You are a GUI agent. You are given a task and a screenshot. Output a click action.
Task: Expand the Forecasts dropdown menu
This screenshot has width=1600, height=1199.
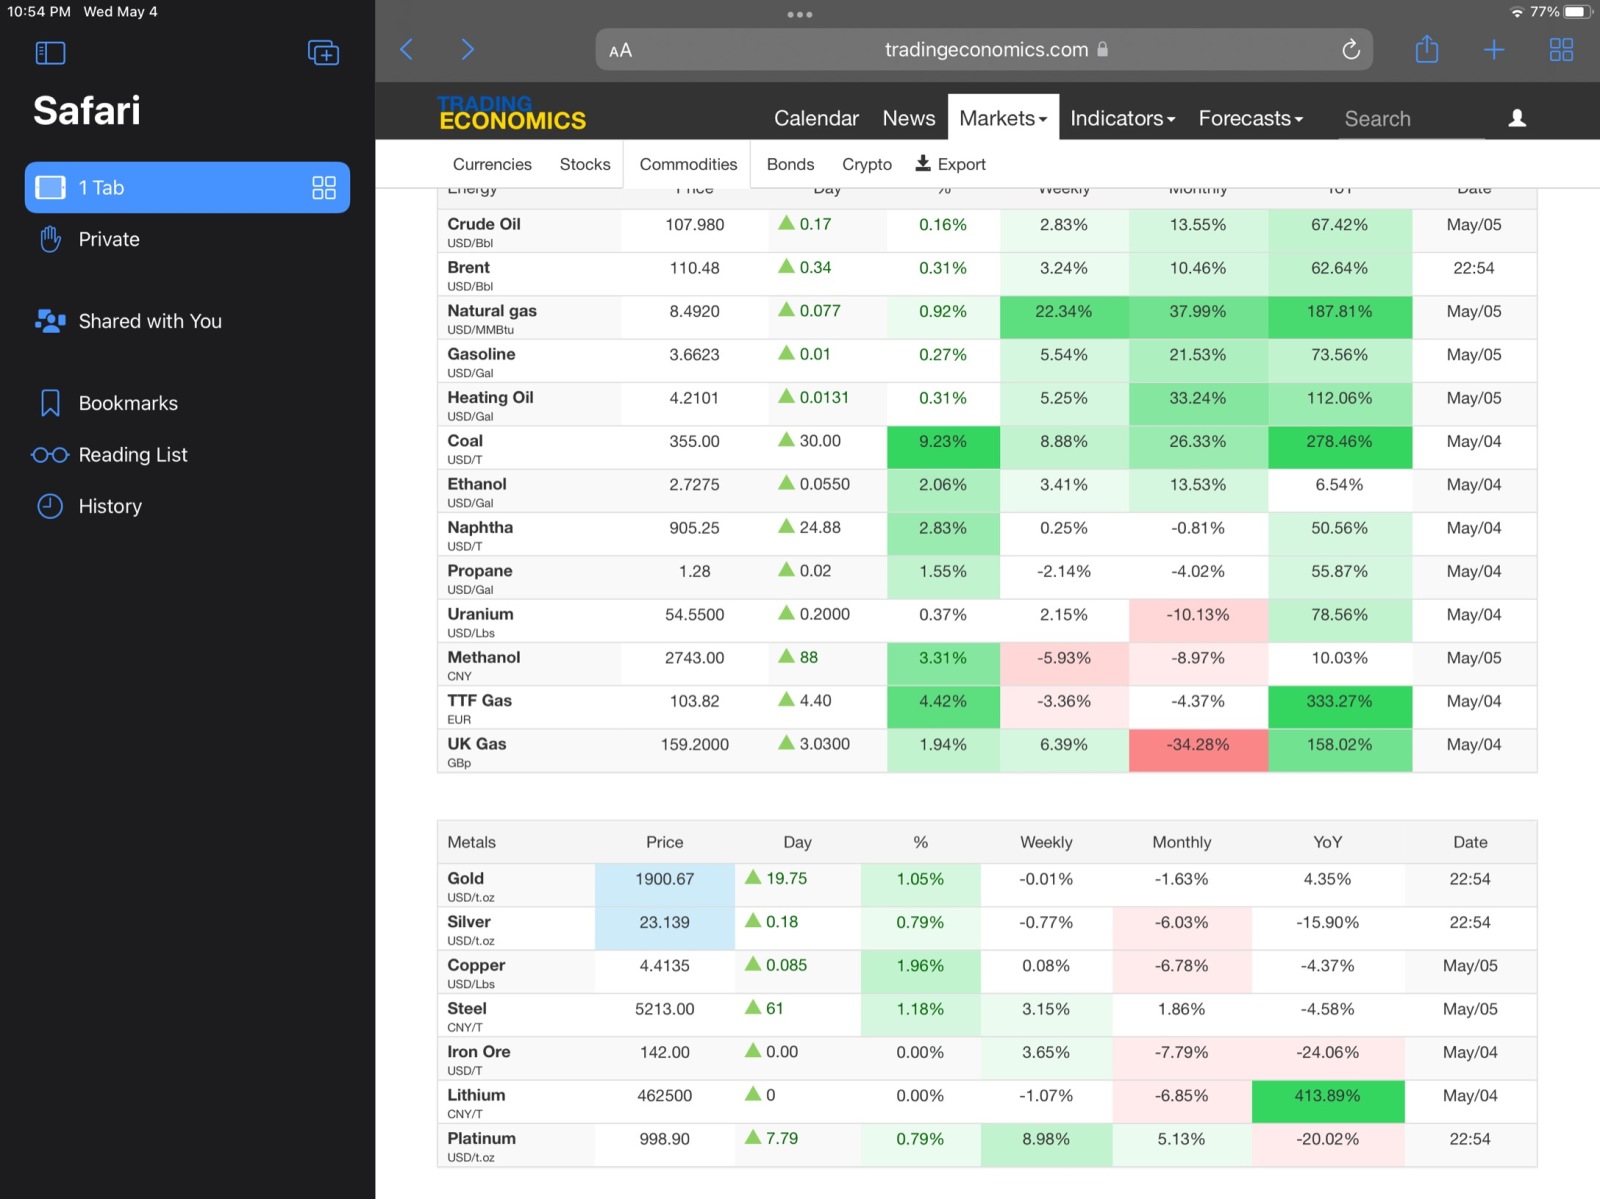pyautogui.click(x=1250, y=118)
